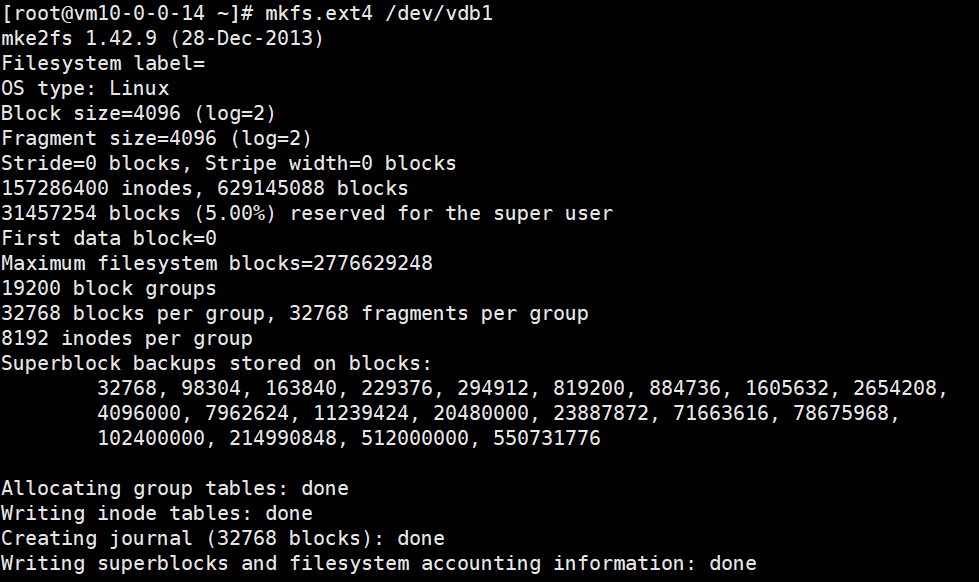979x582 pixels.
Task: Click the superblock backup number 32768
Action: [x=127, y=388]
